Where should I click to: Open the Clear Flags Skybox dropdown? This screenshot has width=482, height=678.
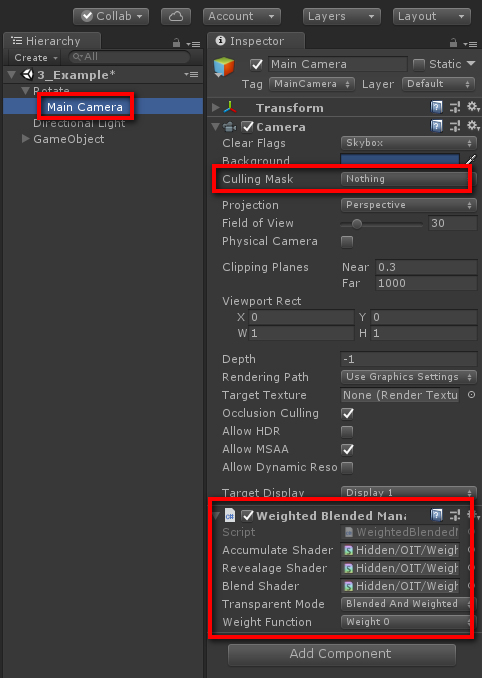click(x=409, y=143)
